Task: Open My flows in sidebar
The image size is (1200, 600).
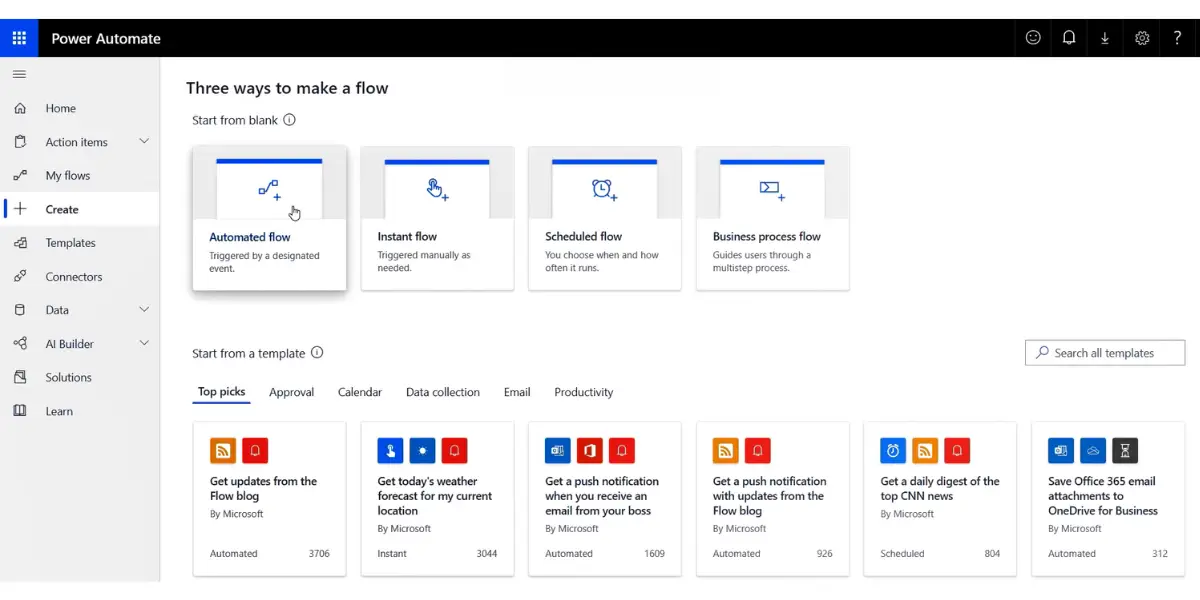Action: click(x=80, y=175)
